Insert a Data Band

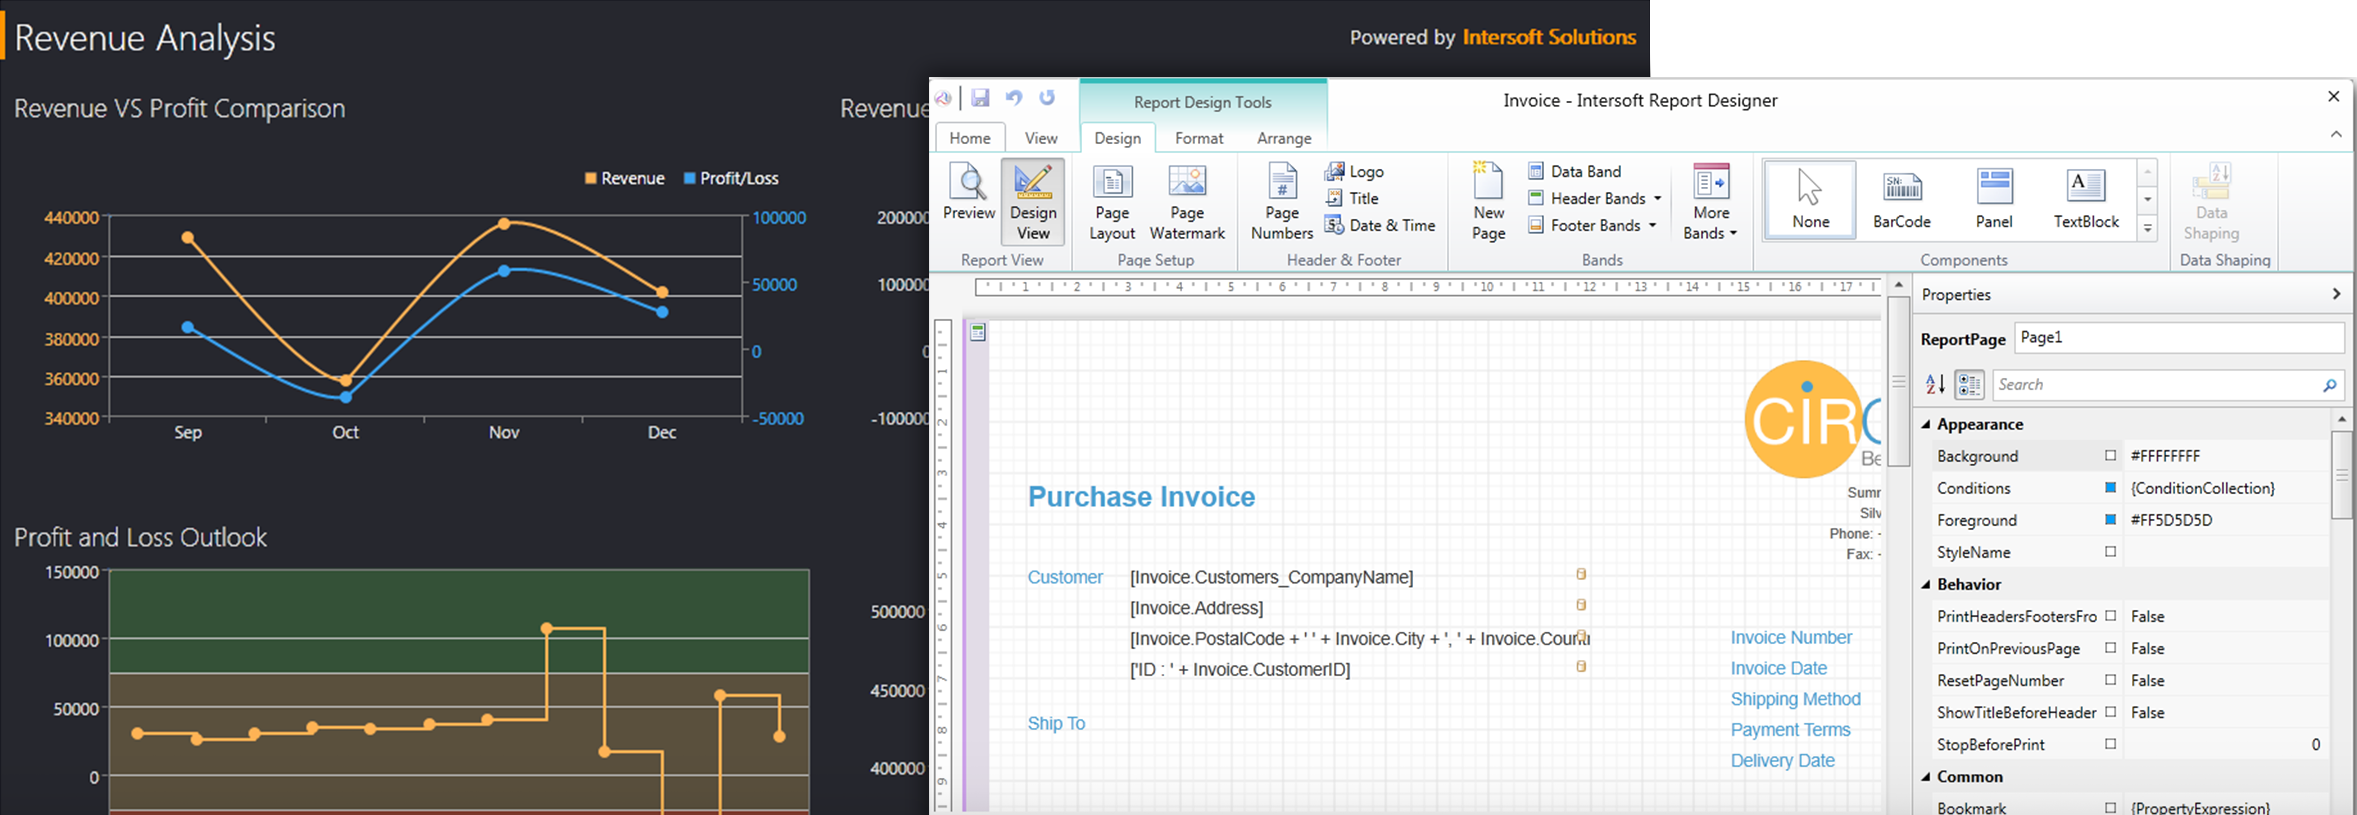click(x=1575, y=171)
